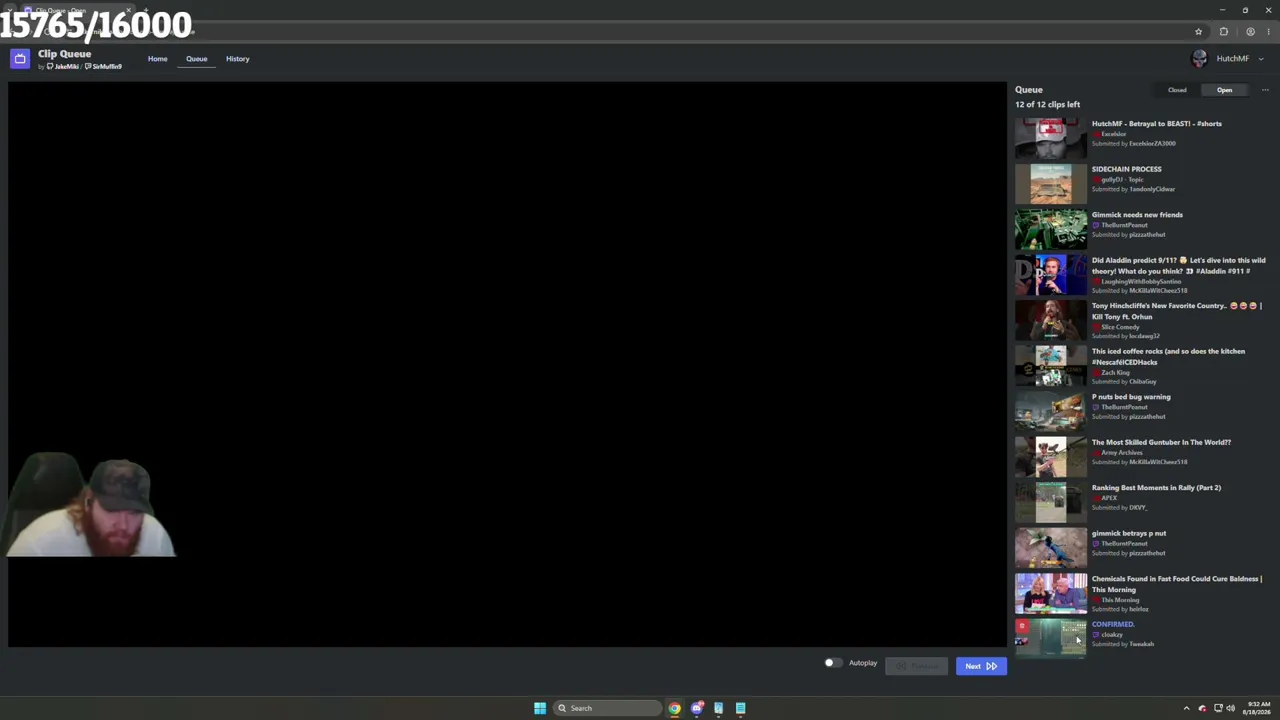Viewport: 1280px width, 720px height.
Task: Click the Chrome profile icon
Action: [x=1250, y=32]
